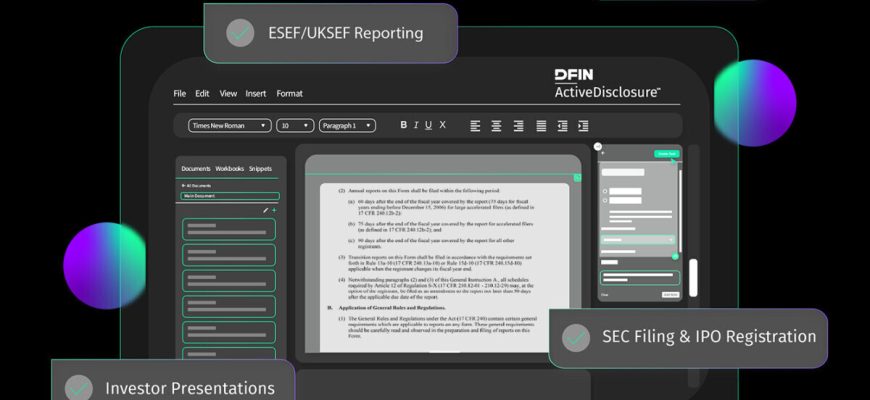Open the Insert menu
870x400 pixels.
tap(256, 94)
